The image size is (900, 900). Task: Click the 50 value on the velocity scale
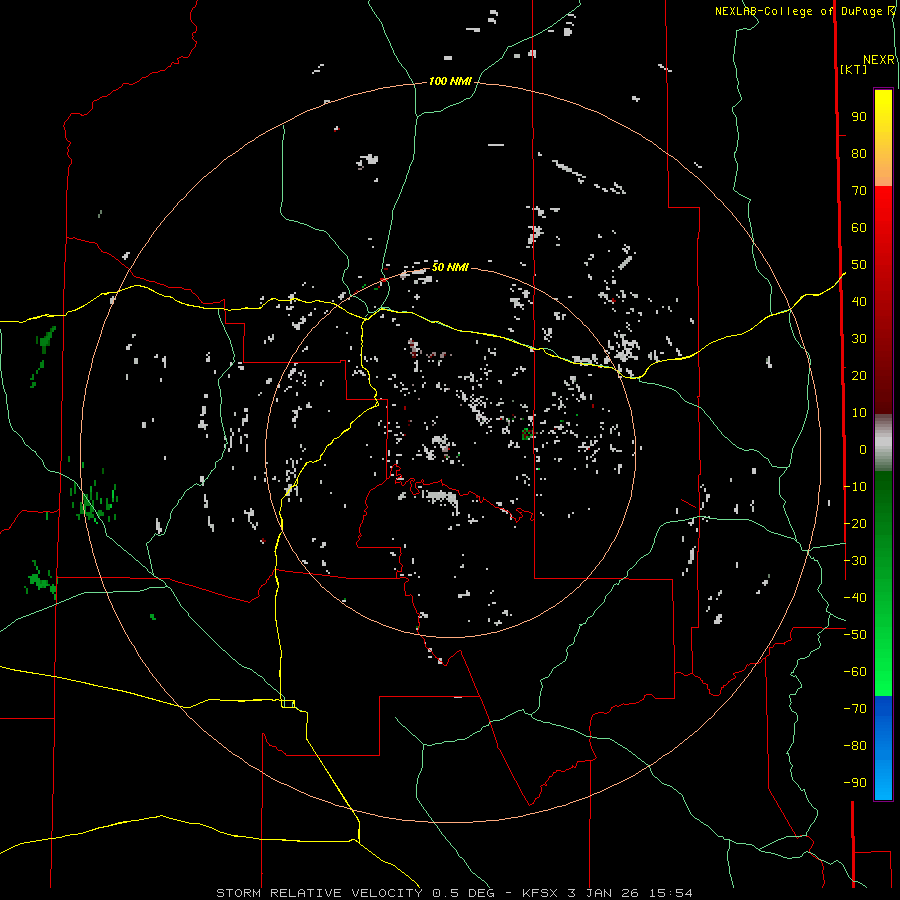pyautogui.click(x=859, y=265)
